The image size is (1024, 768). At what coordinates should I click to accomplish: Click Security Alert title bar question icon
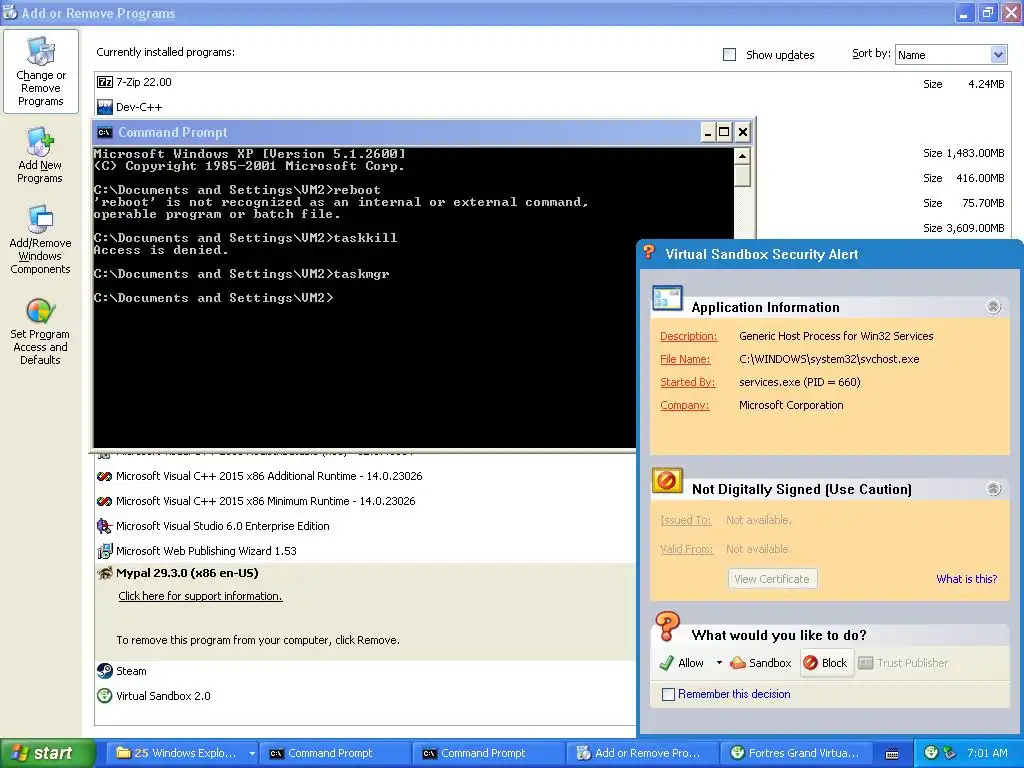tap(649, 252)
